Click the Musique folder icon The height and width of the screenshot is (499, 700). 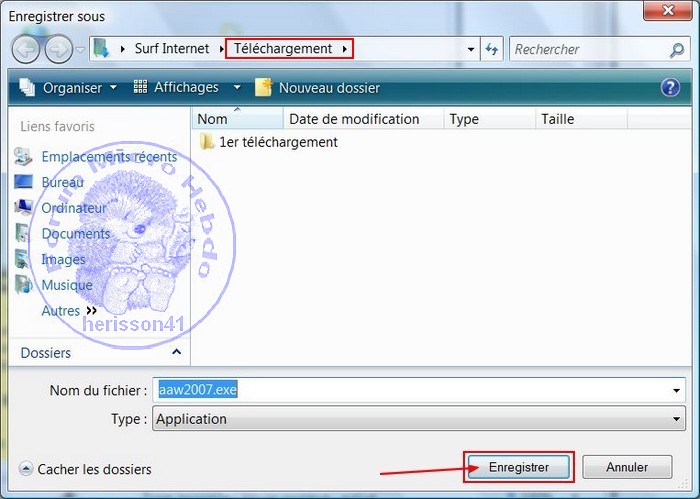click(23, 284)
